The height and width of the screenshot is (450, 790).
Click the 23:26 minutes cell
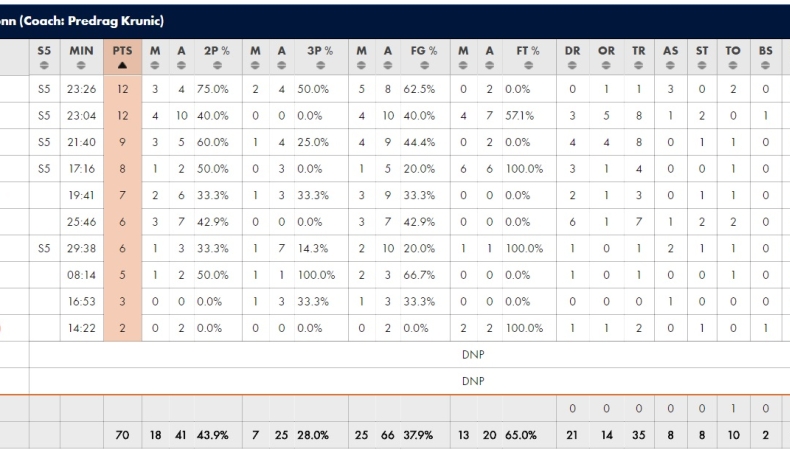pos(78,88)
